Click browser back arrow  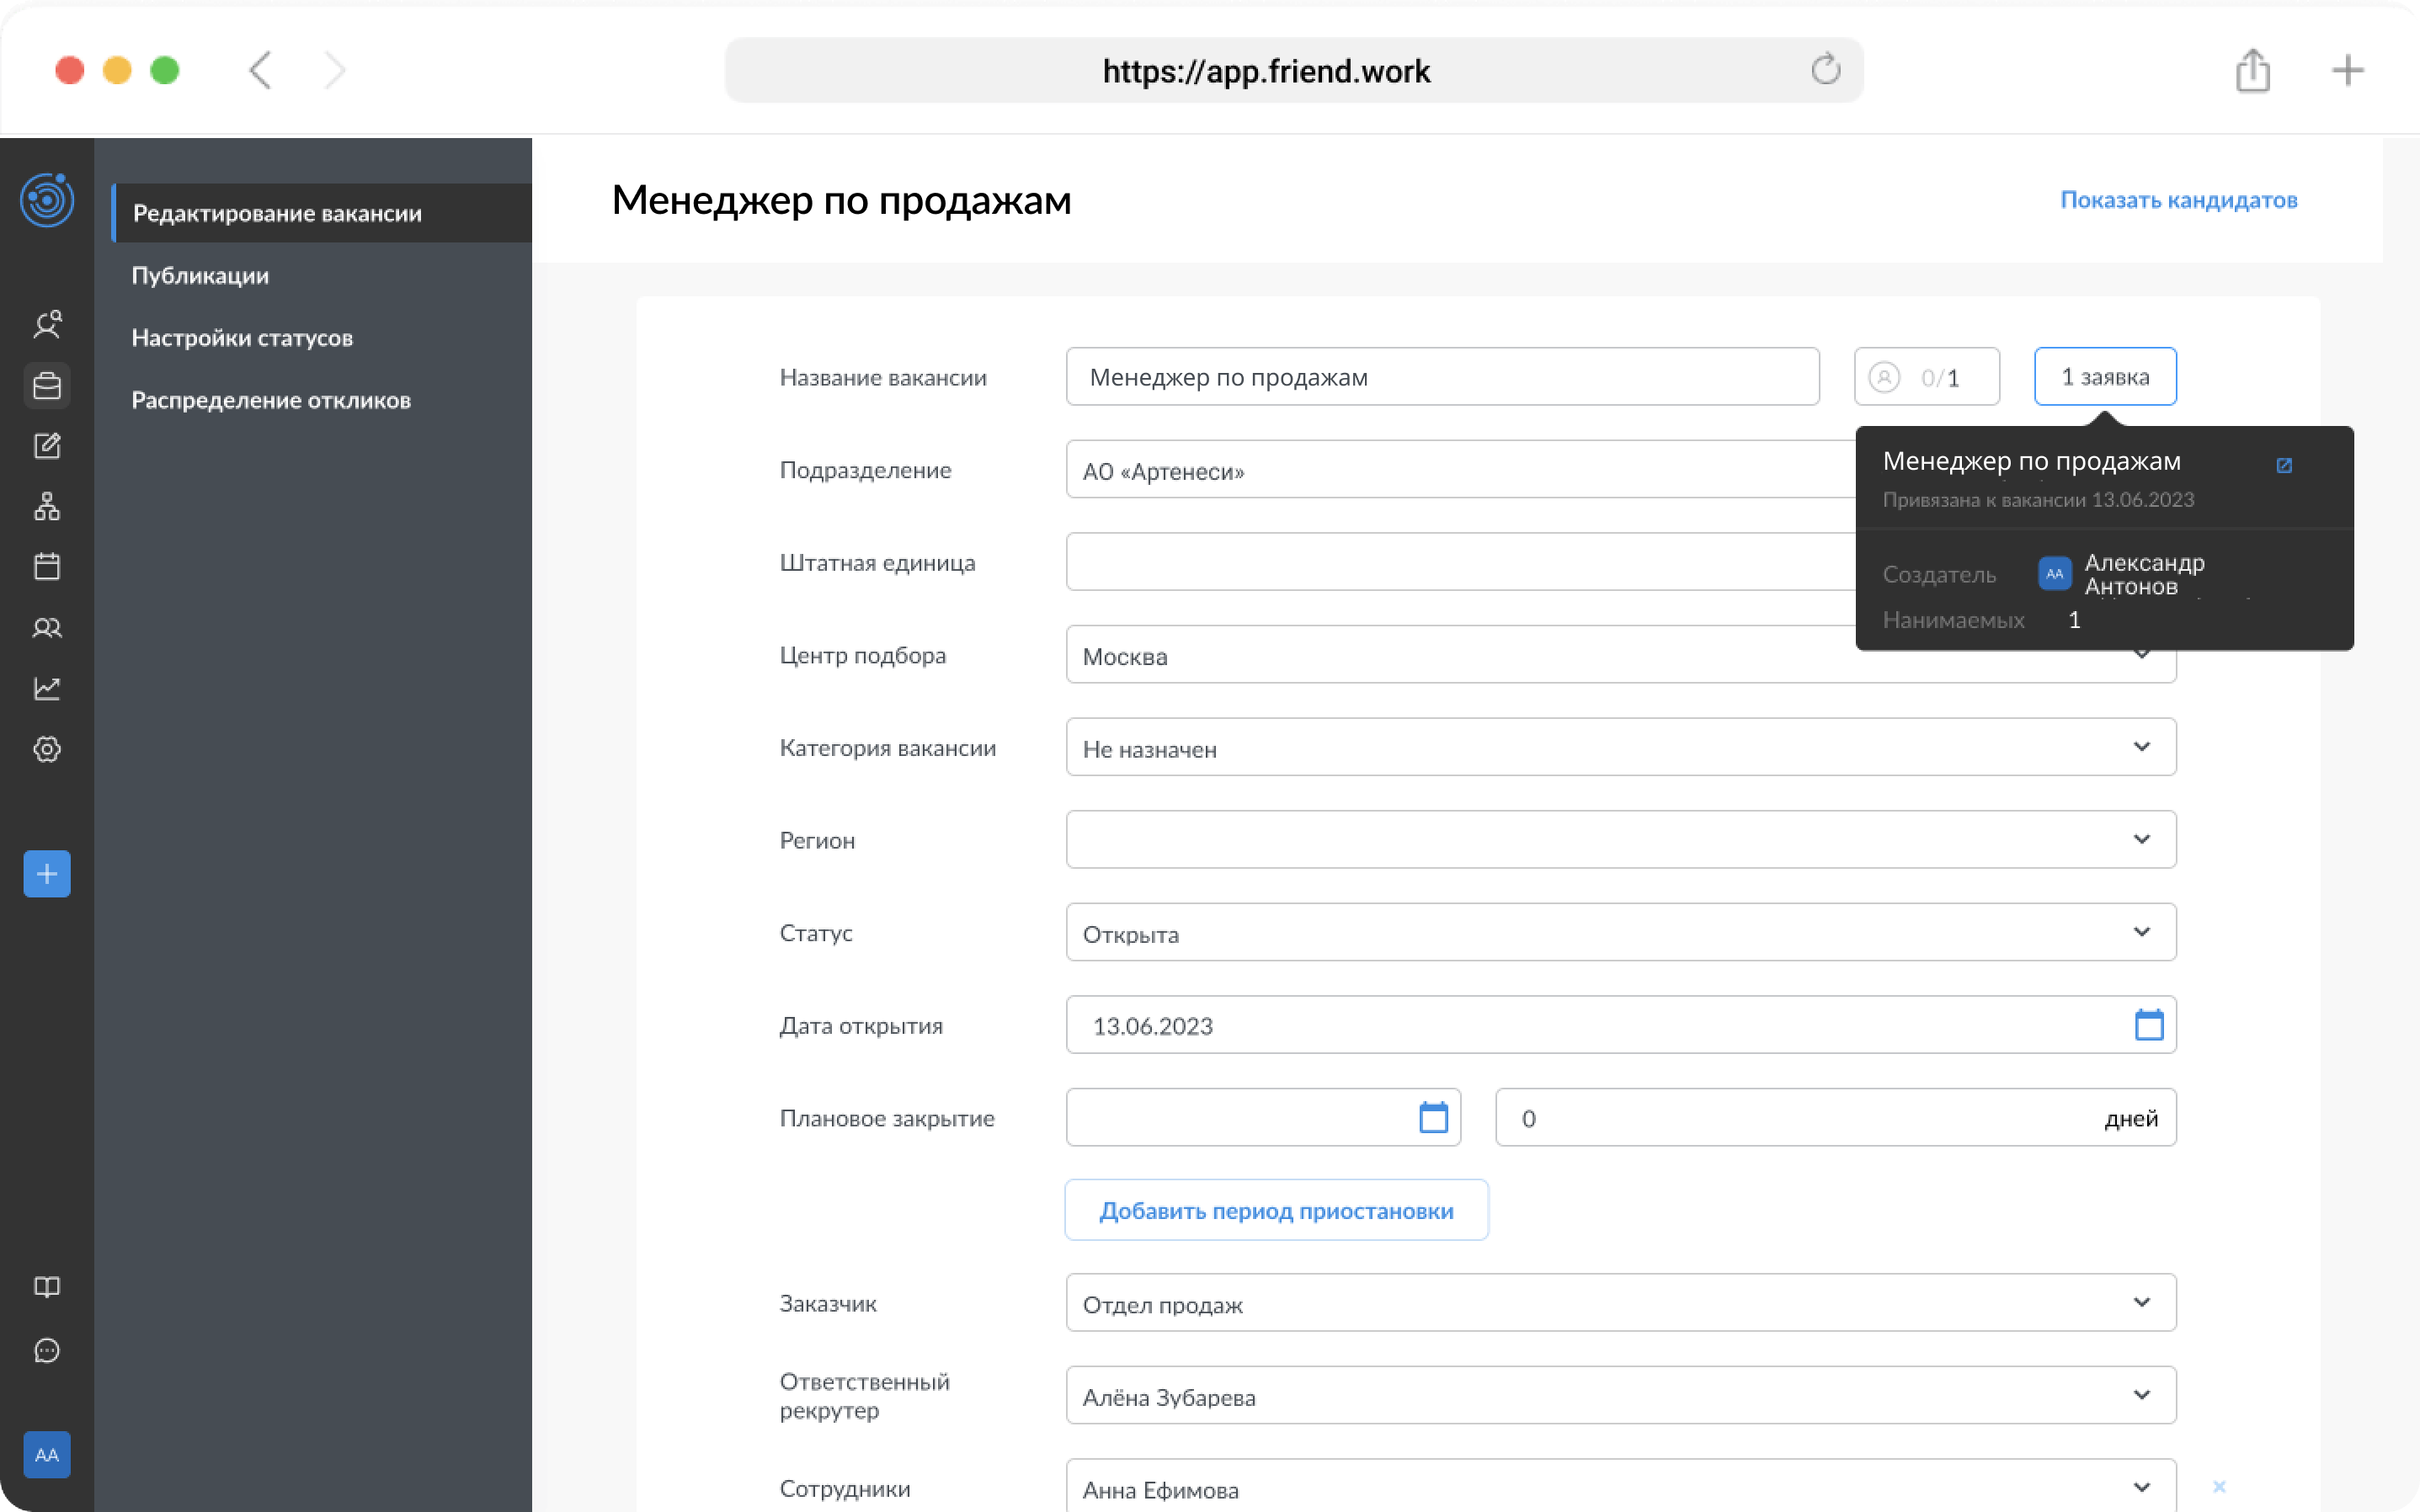point(260,70)
